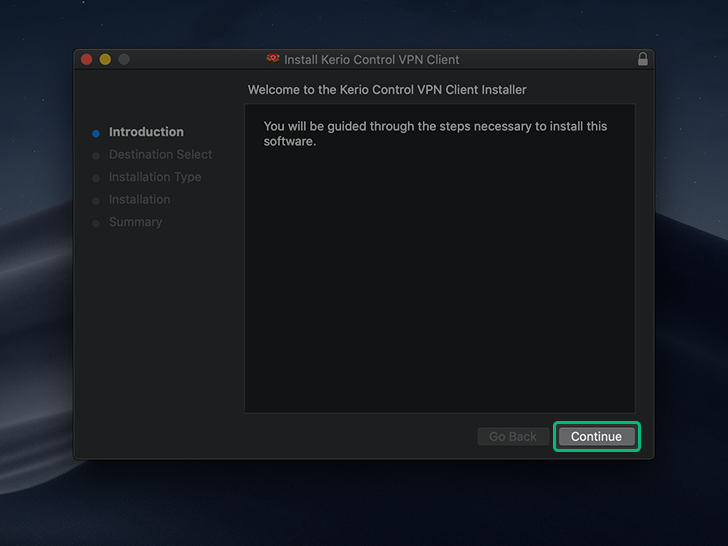The height and width of the screenshot is (546, 728).
Task: Select the Destination Select step
Action: (160, 154)
